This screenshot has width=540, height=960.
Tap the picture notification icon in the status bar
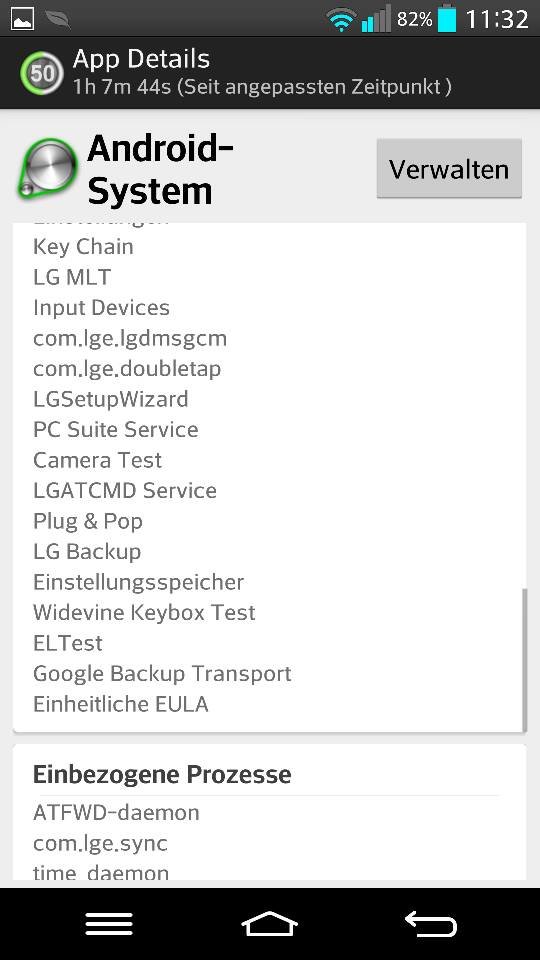[x=23, y=20]
